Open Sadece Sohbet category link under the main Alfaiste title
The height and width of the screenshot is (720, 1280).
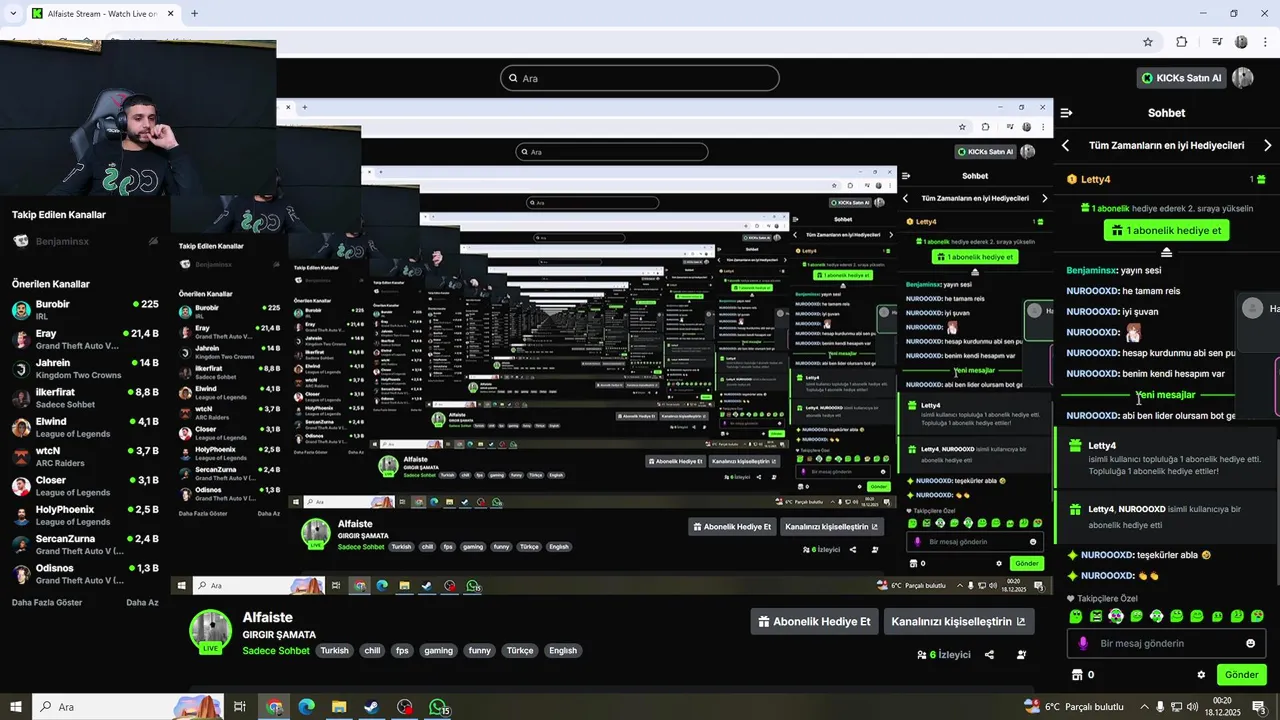click(x=276, y=650)
